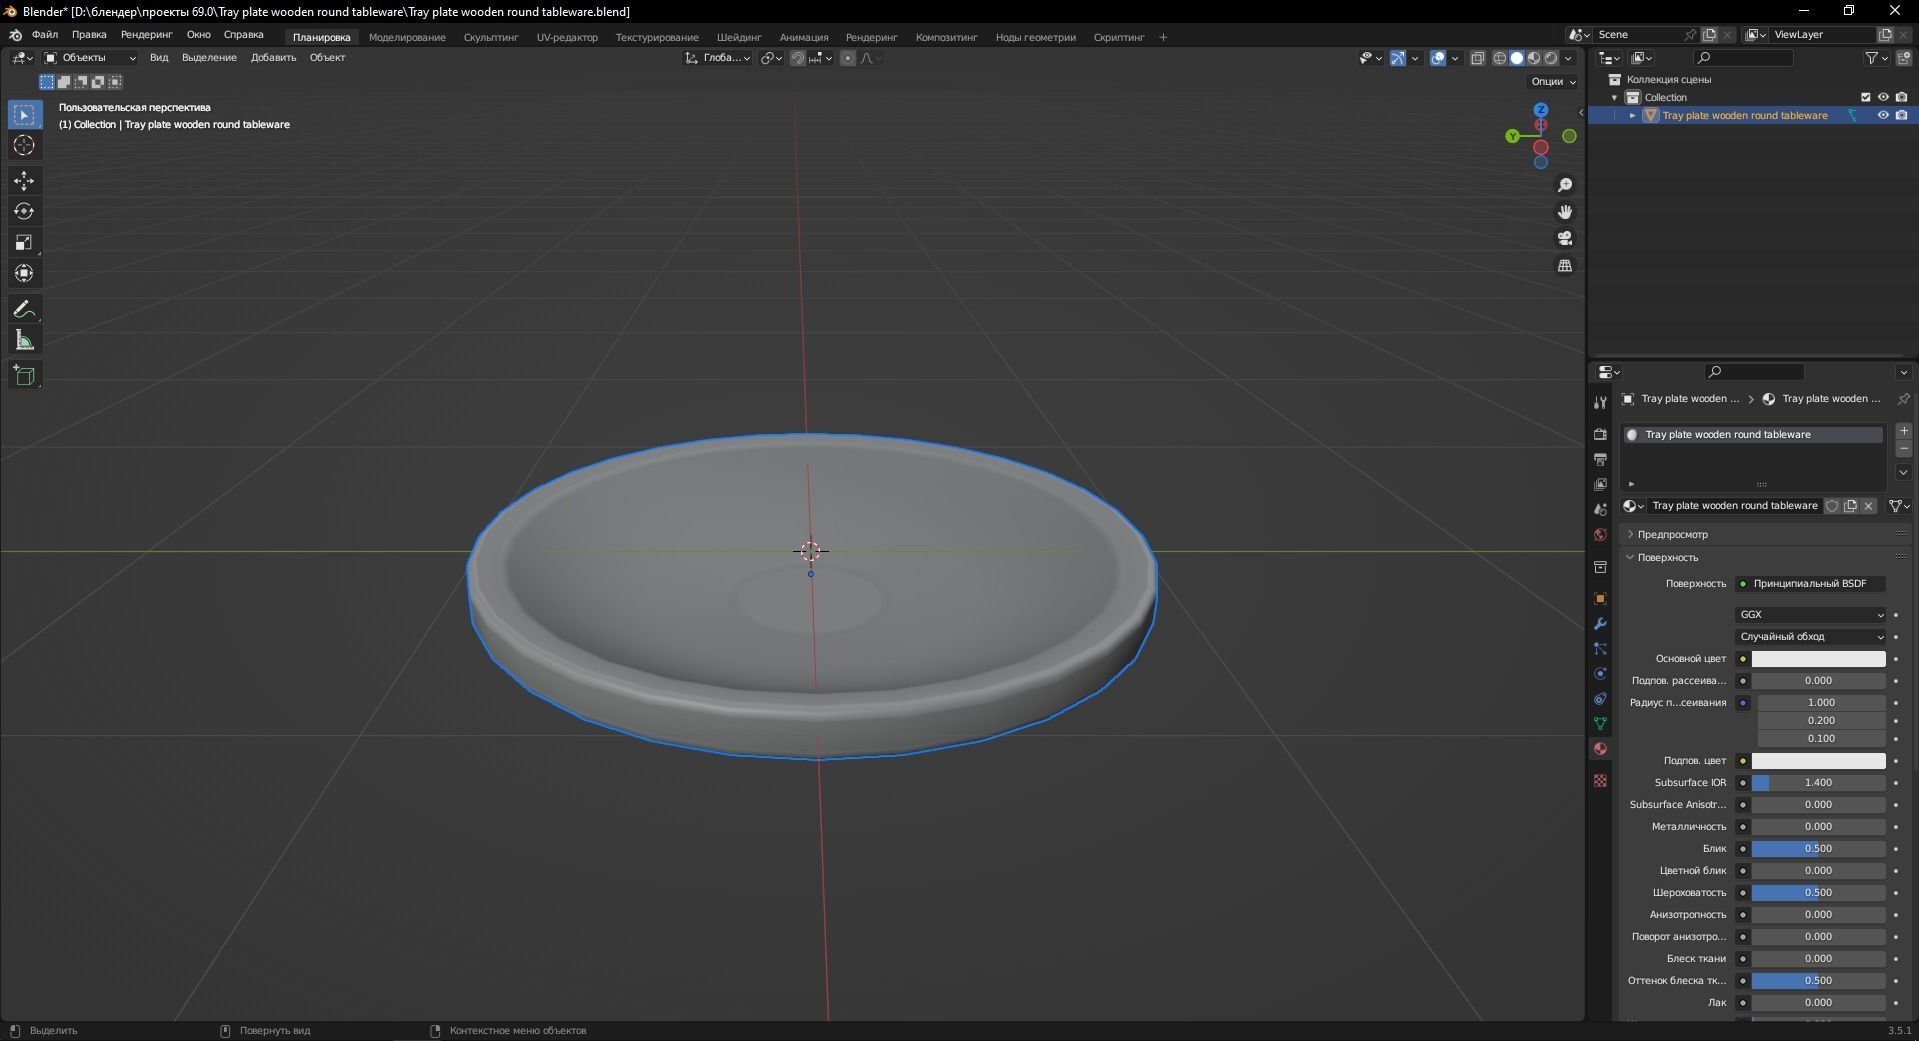Open the Output properties tab

tap(1600, 460)
